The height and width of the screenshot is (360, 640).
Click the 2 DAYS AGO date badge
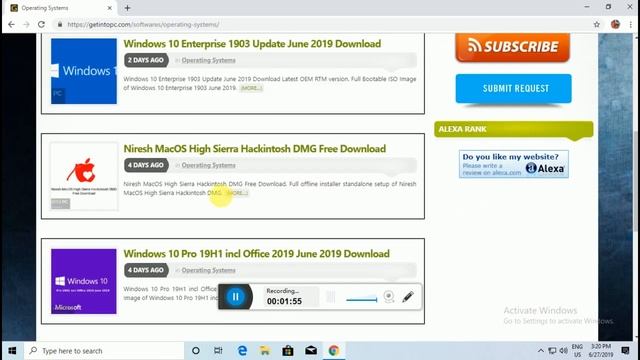146,60
